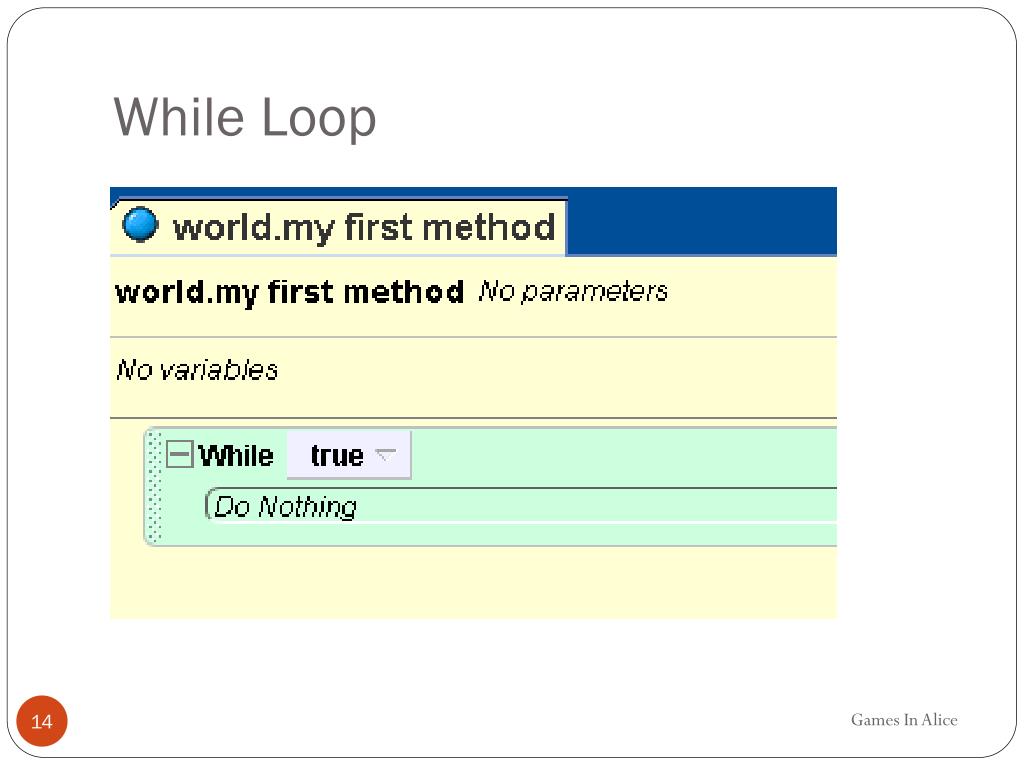Select the true value in While condition
The height and width of the screenshot is (768, 1024).
click(x=336, y=456)
